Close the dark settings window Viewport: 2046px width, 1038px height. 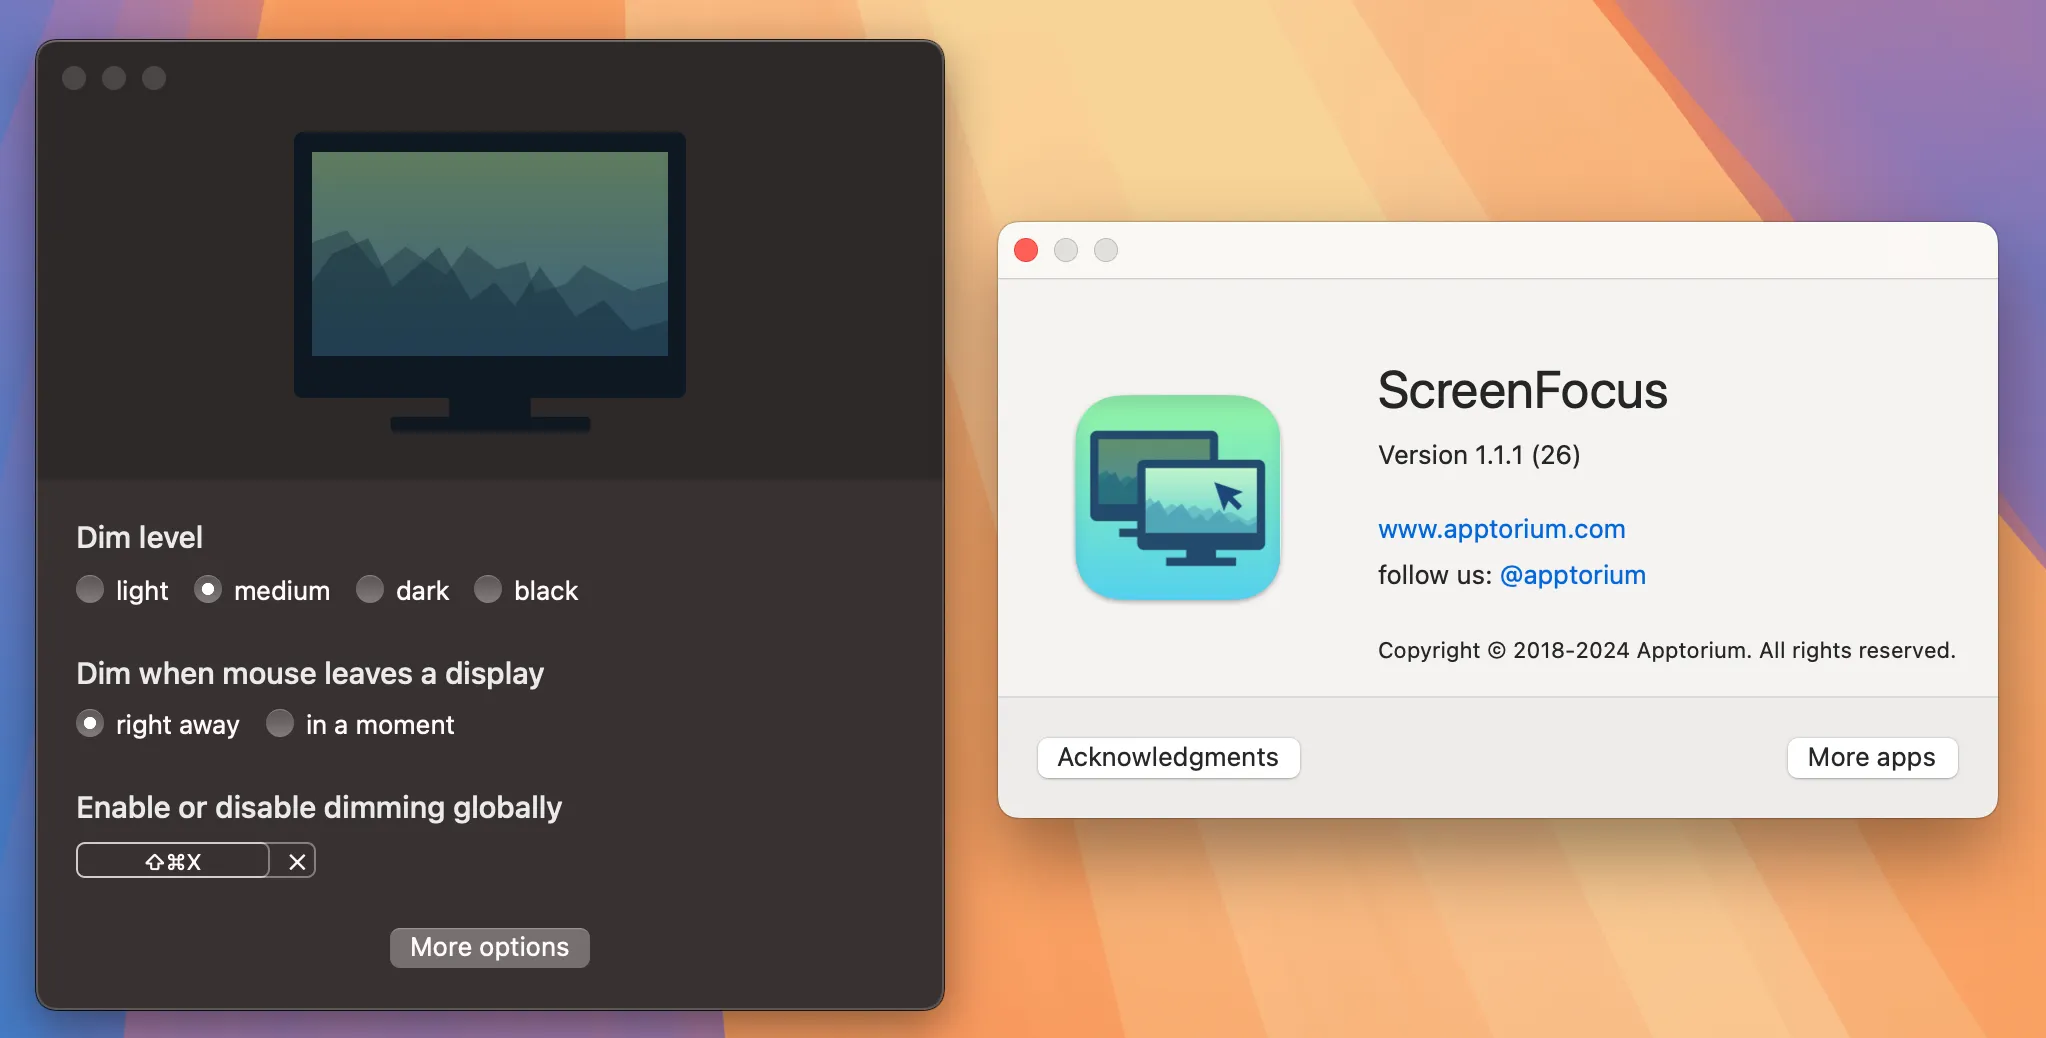click(x=74, y=78)
